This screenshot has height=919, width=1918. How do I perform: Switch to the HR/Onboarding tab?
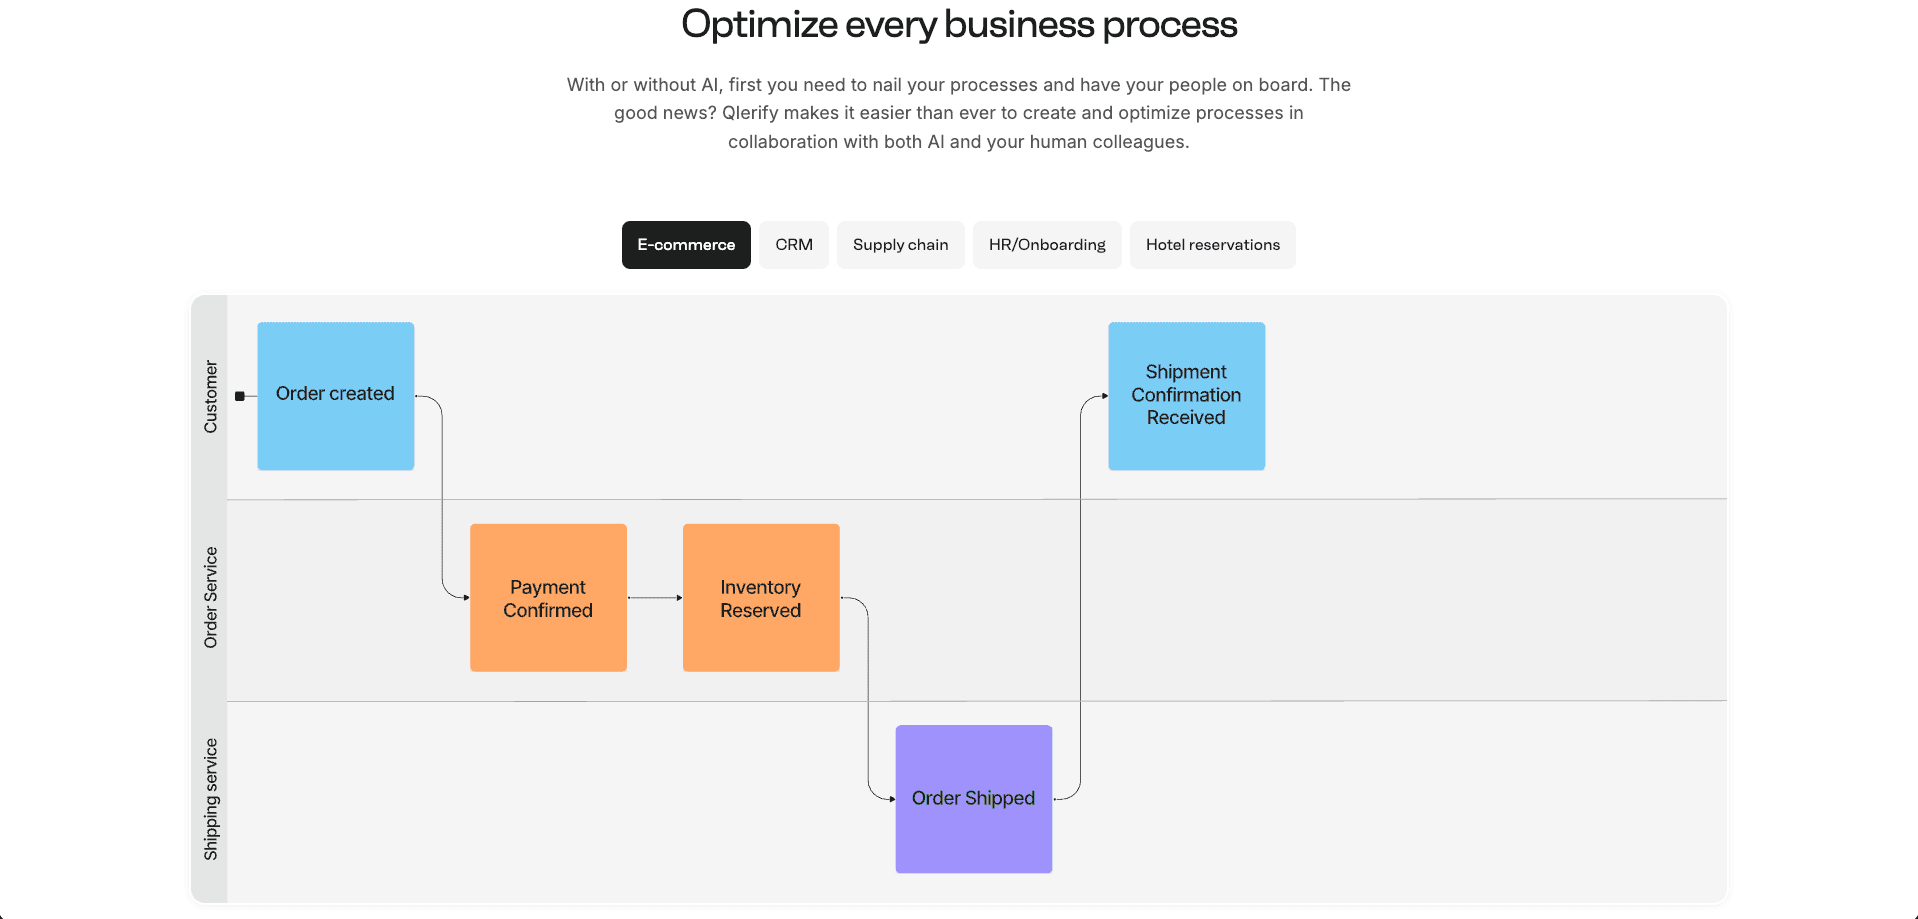click(x=1046, y=244)
